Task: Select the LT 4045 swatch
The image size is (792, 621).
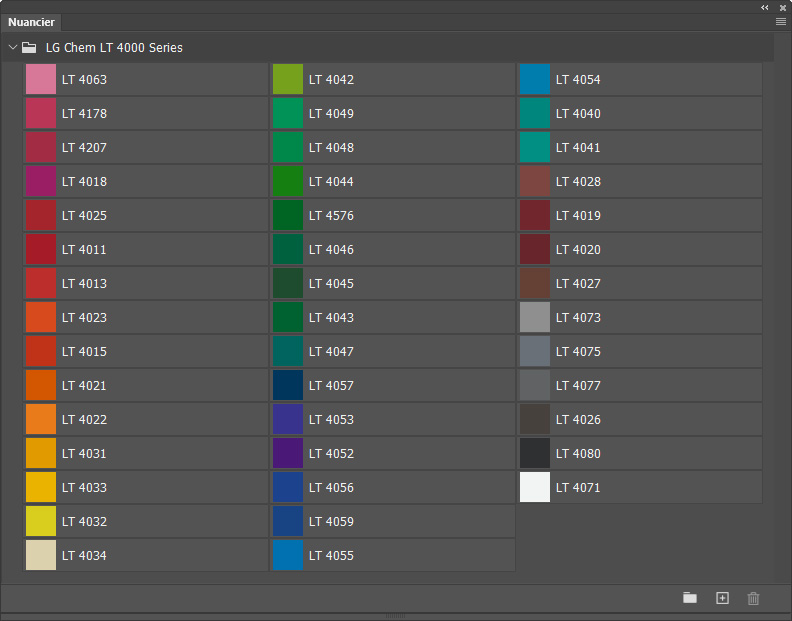Action: click(x=288, y=283)
